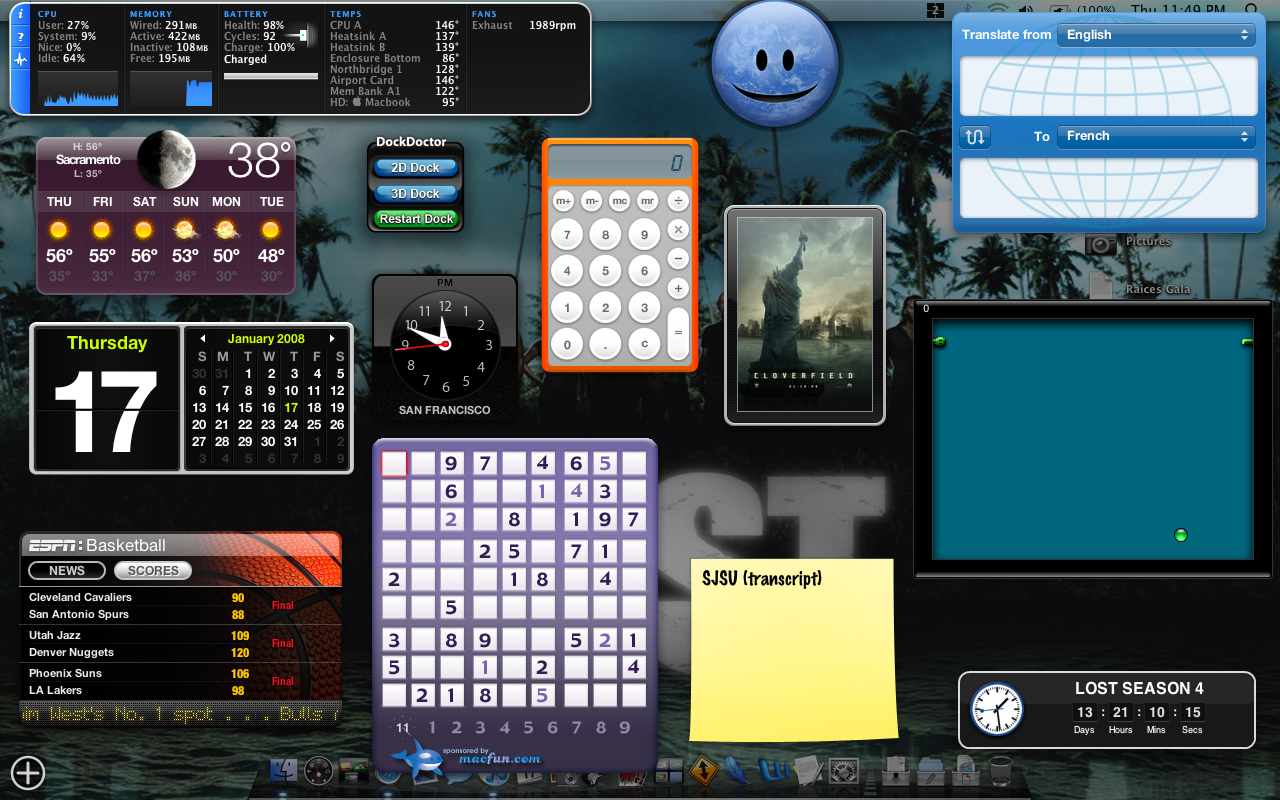Click the SJSU (transcript) sticky note
The width and height of the screenshot is (1280, 800).
(x=793, y=649)
